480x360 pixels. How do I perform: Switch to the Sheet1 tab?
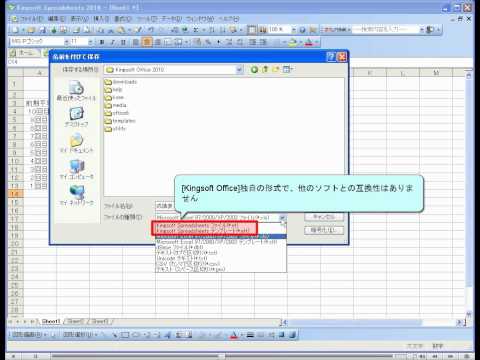(x=51, y=322)
